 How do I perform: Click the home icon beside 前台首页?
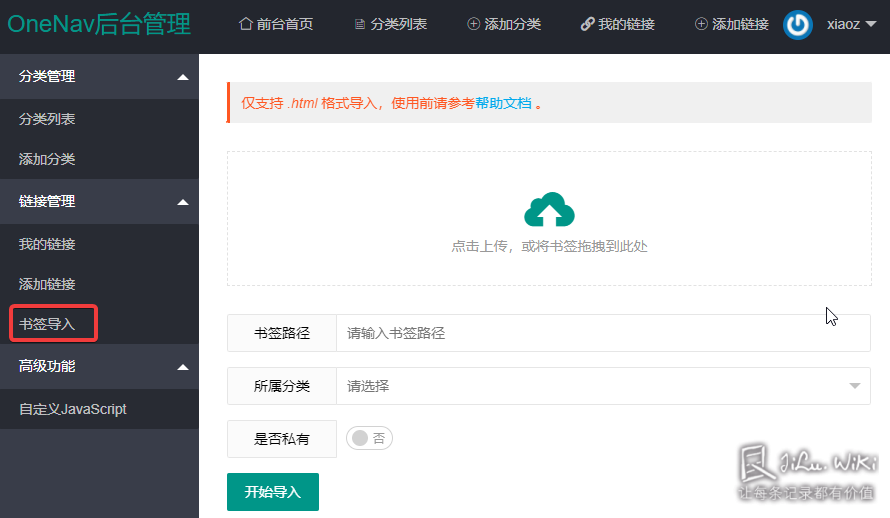point(246,24)
